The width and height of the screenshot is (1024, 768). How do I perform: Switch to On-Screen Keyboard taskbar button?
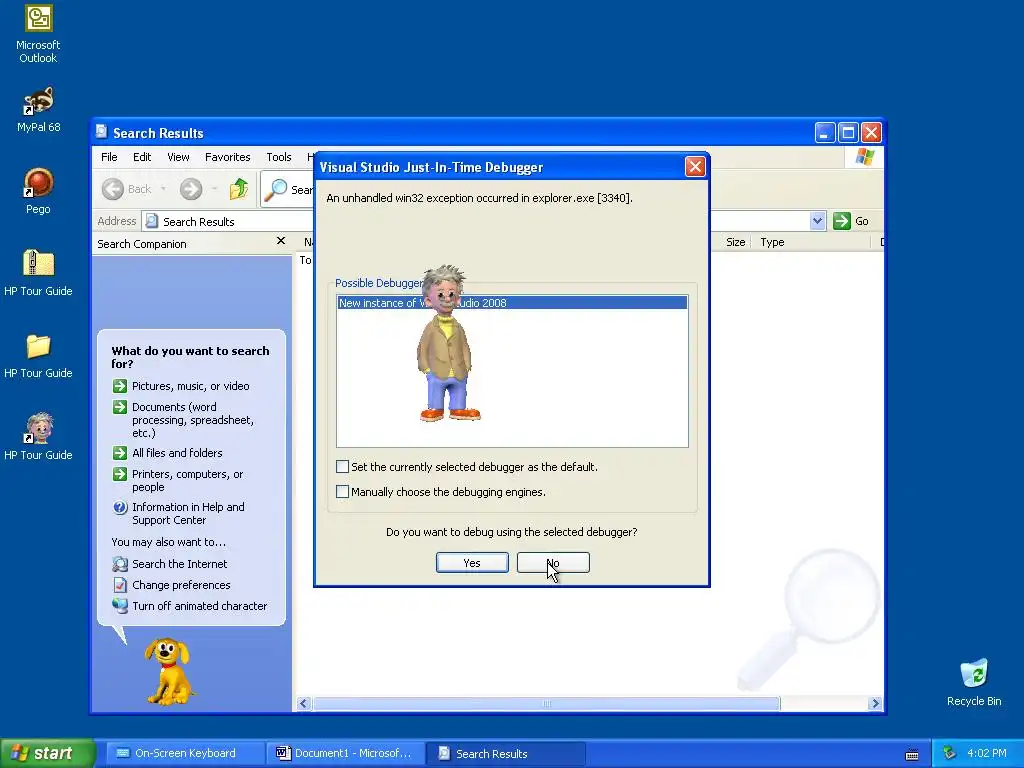185,753
